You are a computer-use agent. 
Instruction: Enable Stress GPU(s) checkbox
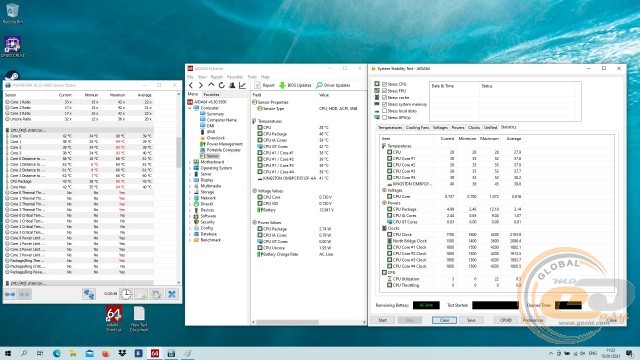[x=384, y=118]
